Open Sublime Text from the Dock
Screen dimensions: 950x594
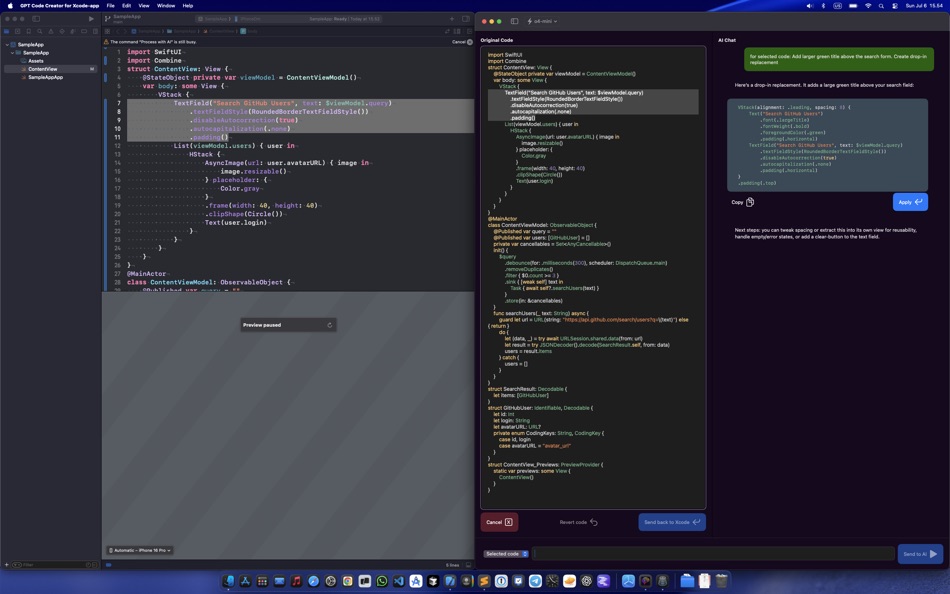click(x=484, y=581)
